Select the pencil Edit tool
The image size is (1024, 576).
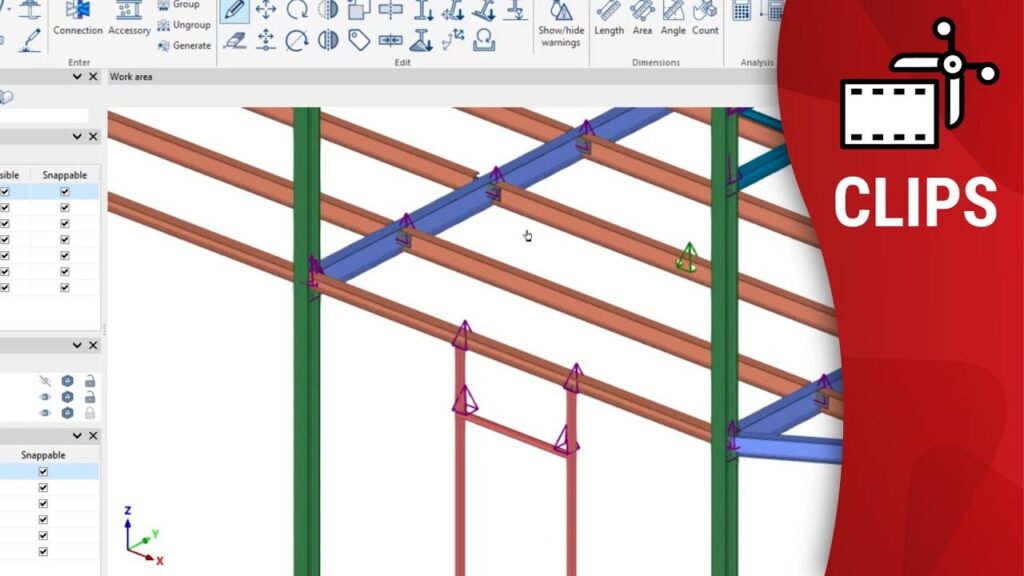[234, 11]
